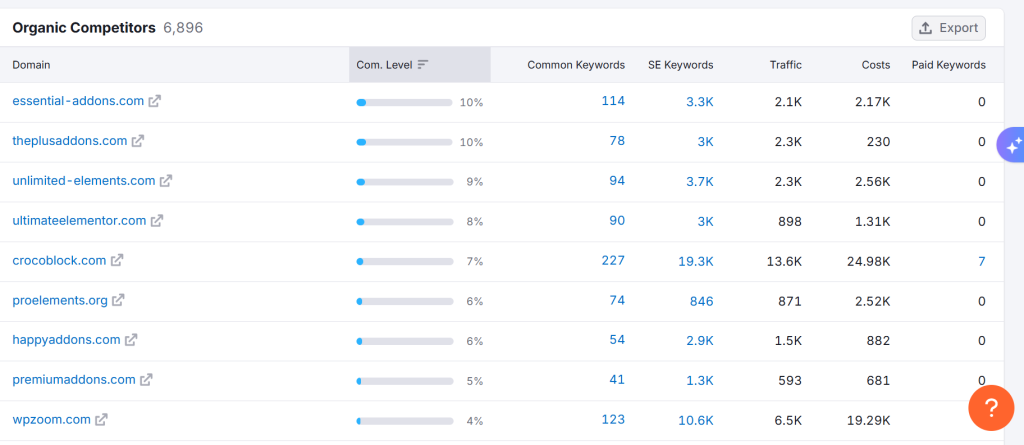Image resolution: width=1024 pixels, height=445 pixels.
Task: Open the premiumaddons.com domain link
Action: click(73, 380)
